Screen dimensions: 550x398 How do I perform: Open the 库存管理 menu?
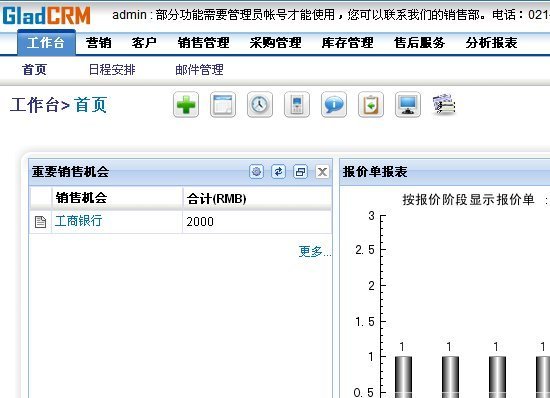(x=347, y=43)
